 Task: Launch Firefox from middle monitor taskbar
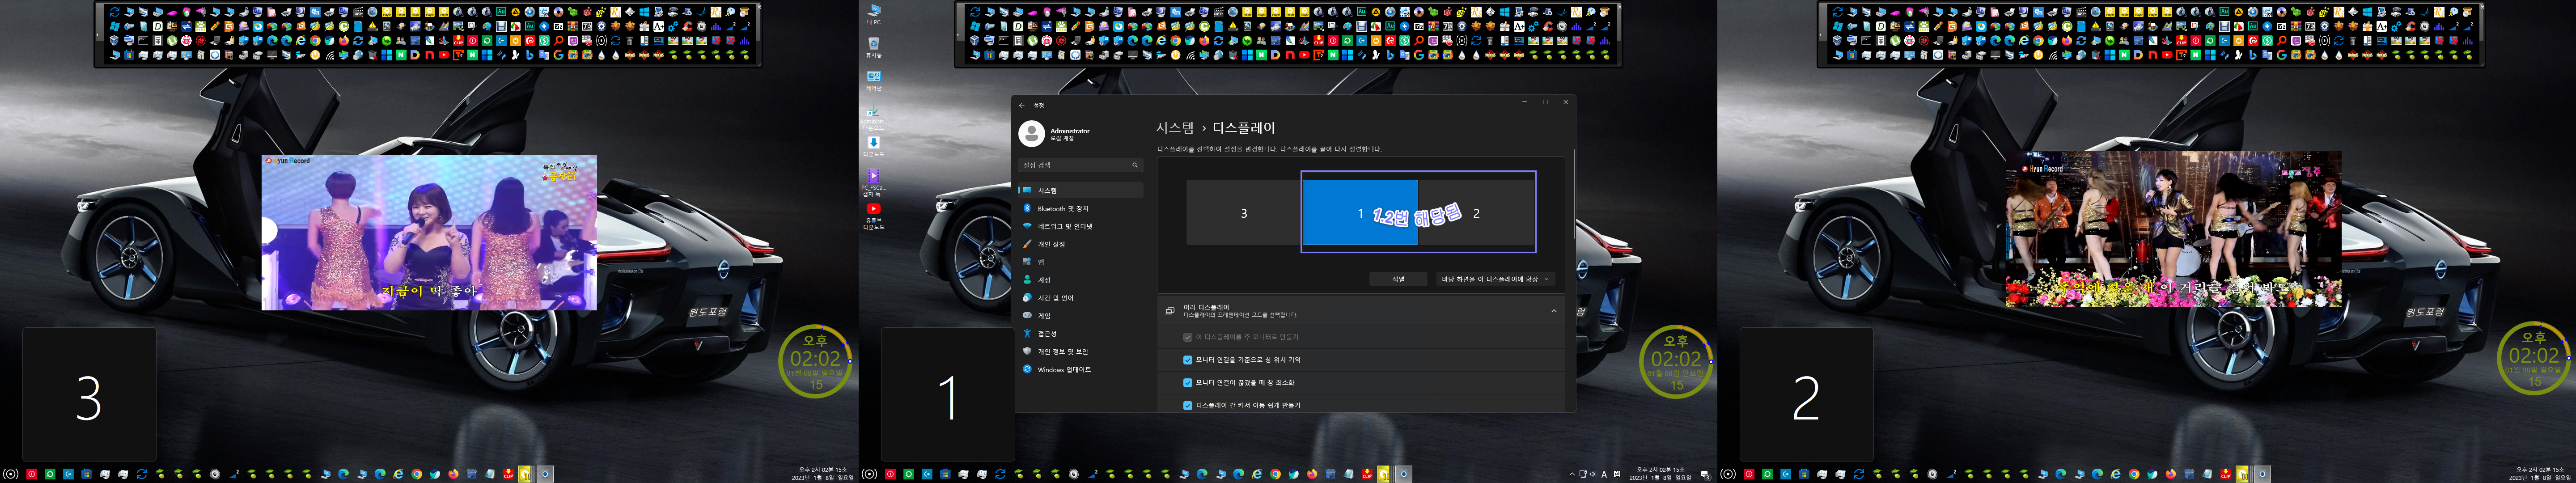tap(1312, 474)
